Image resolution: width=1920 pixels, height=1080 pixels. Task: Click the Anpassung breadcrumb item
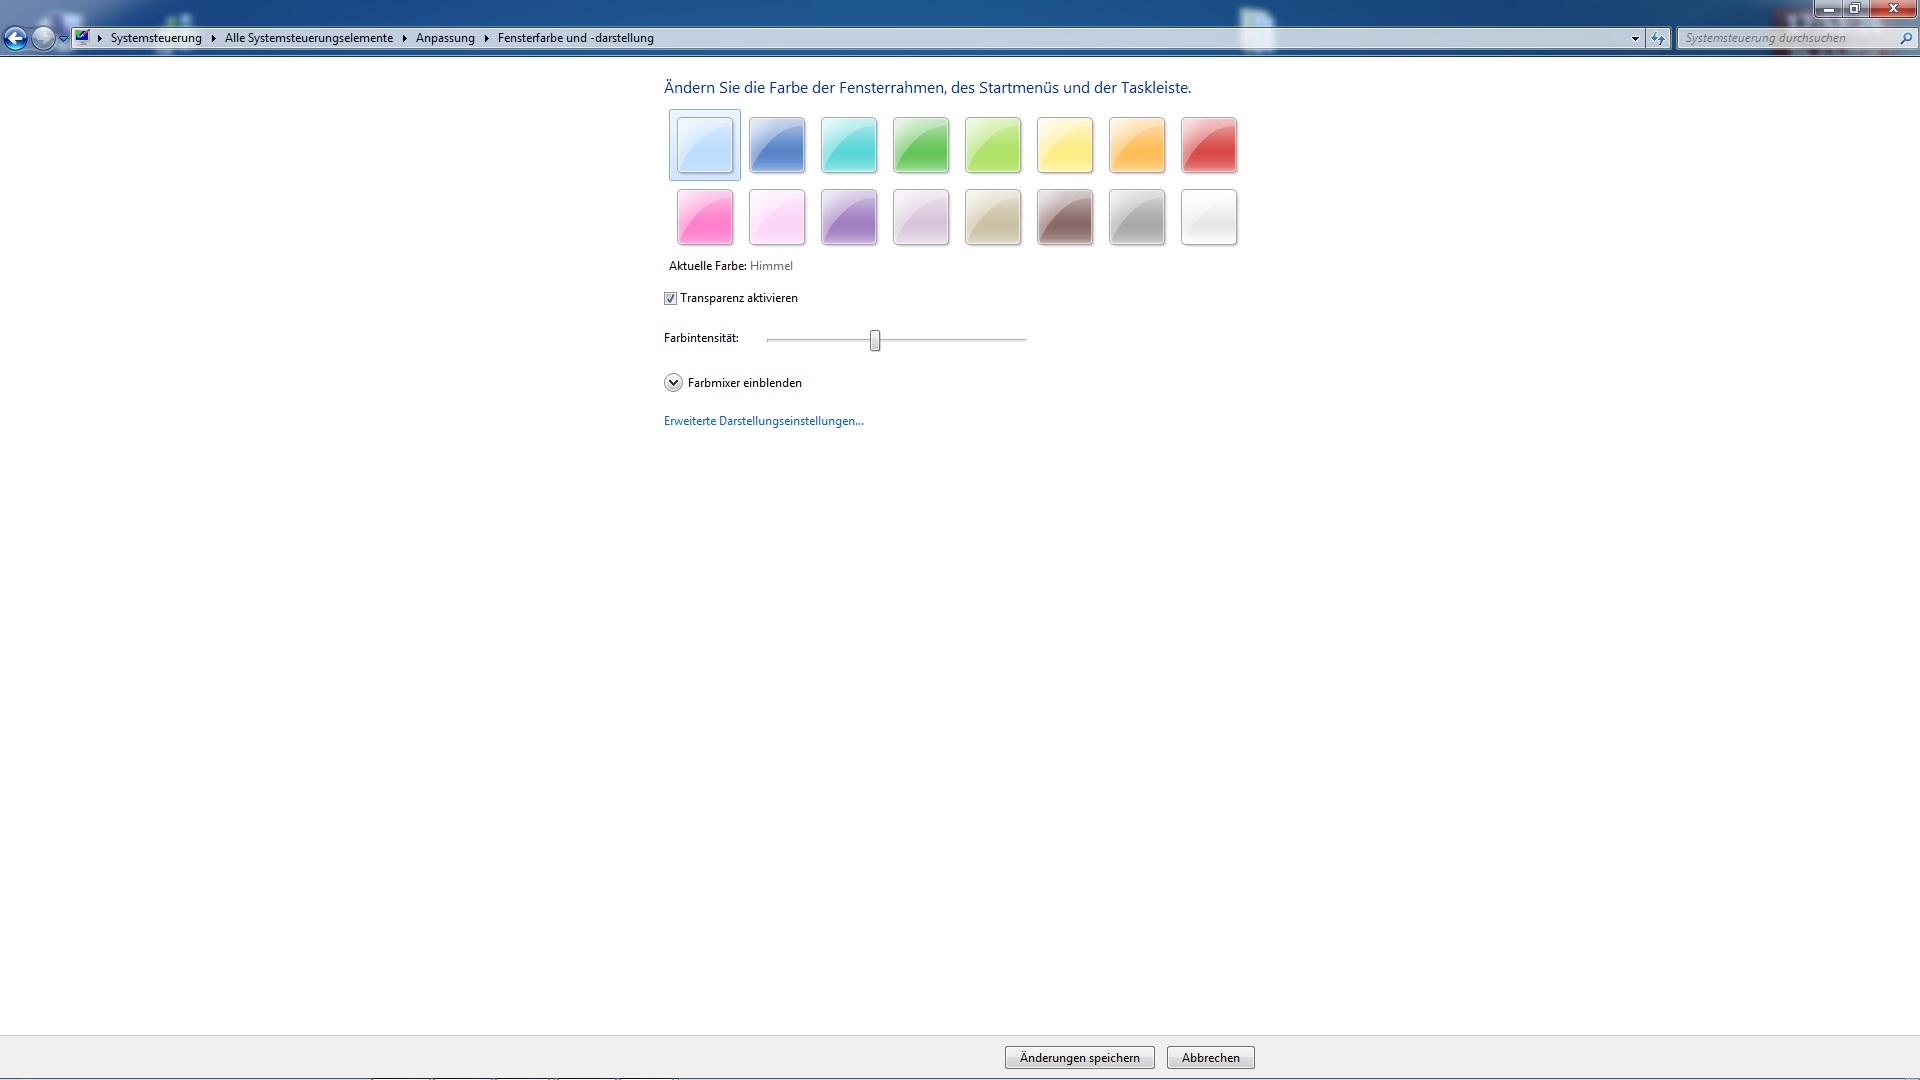445,38
